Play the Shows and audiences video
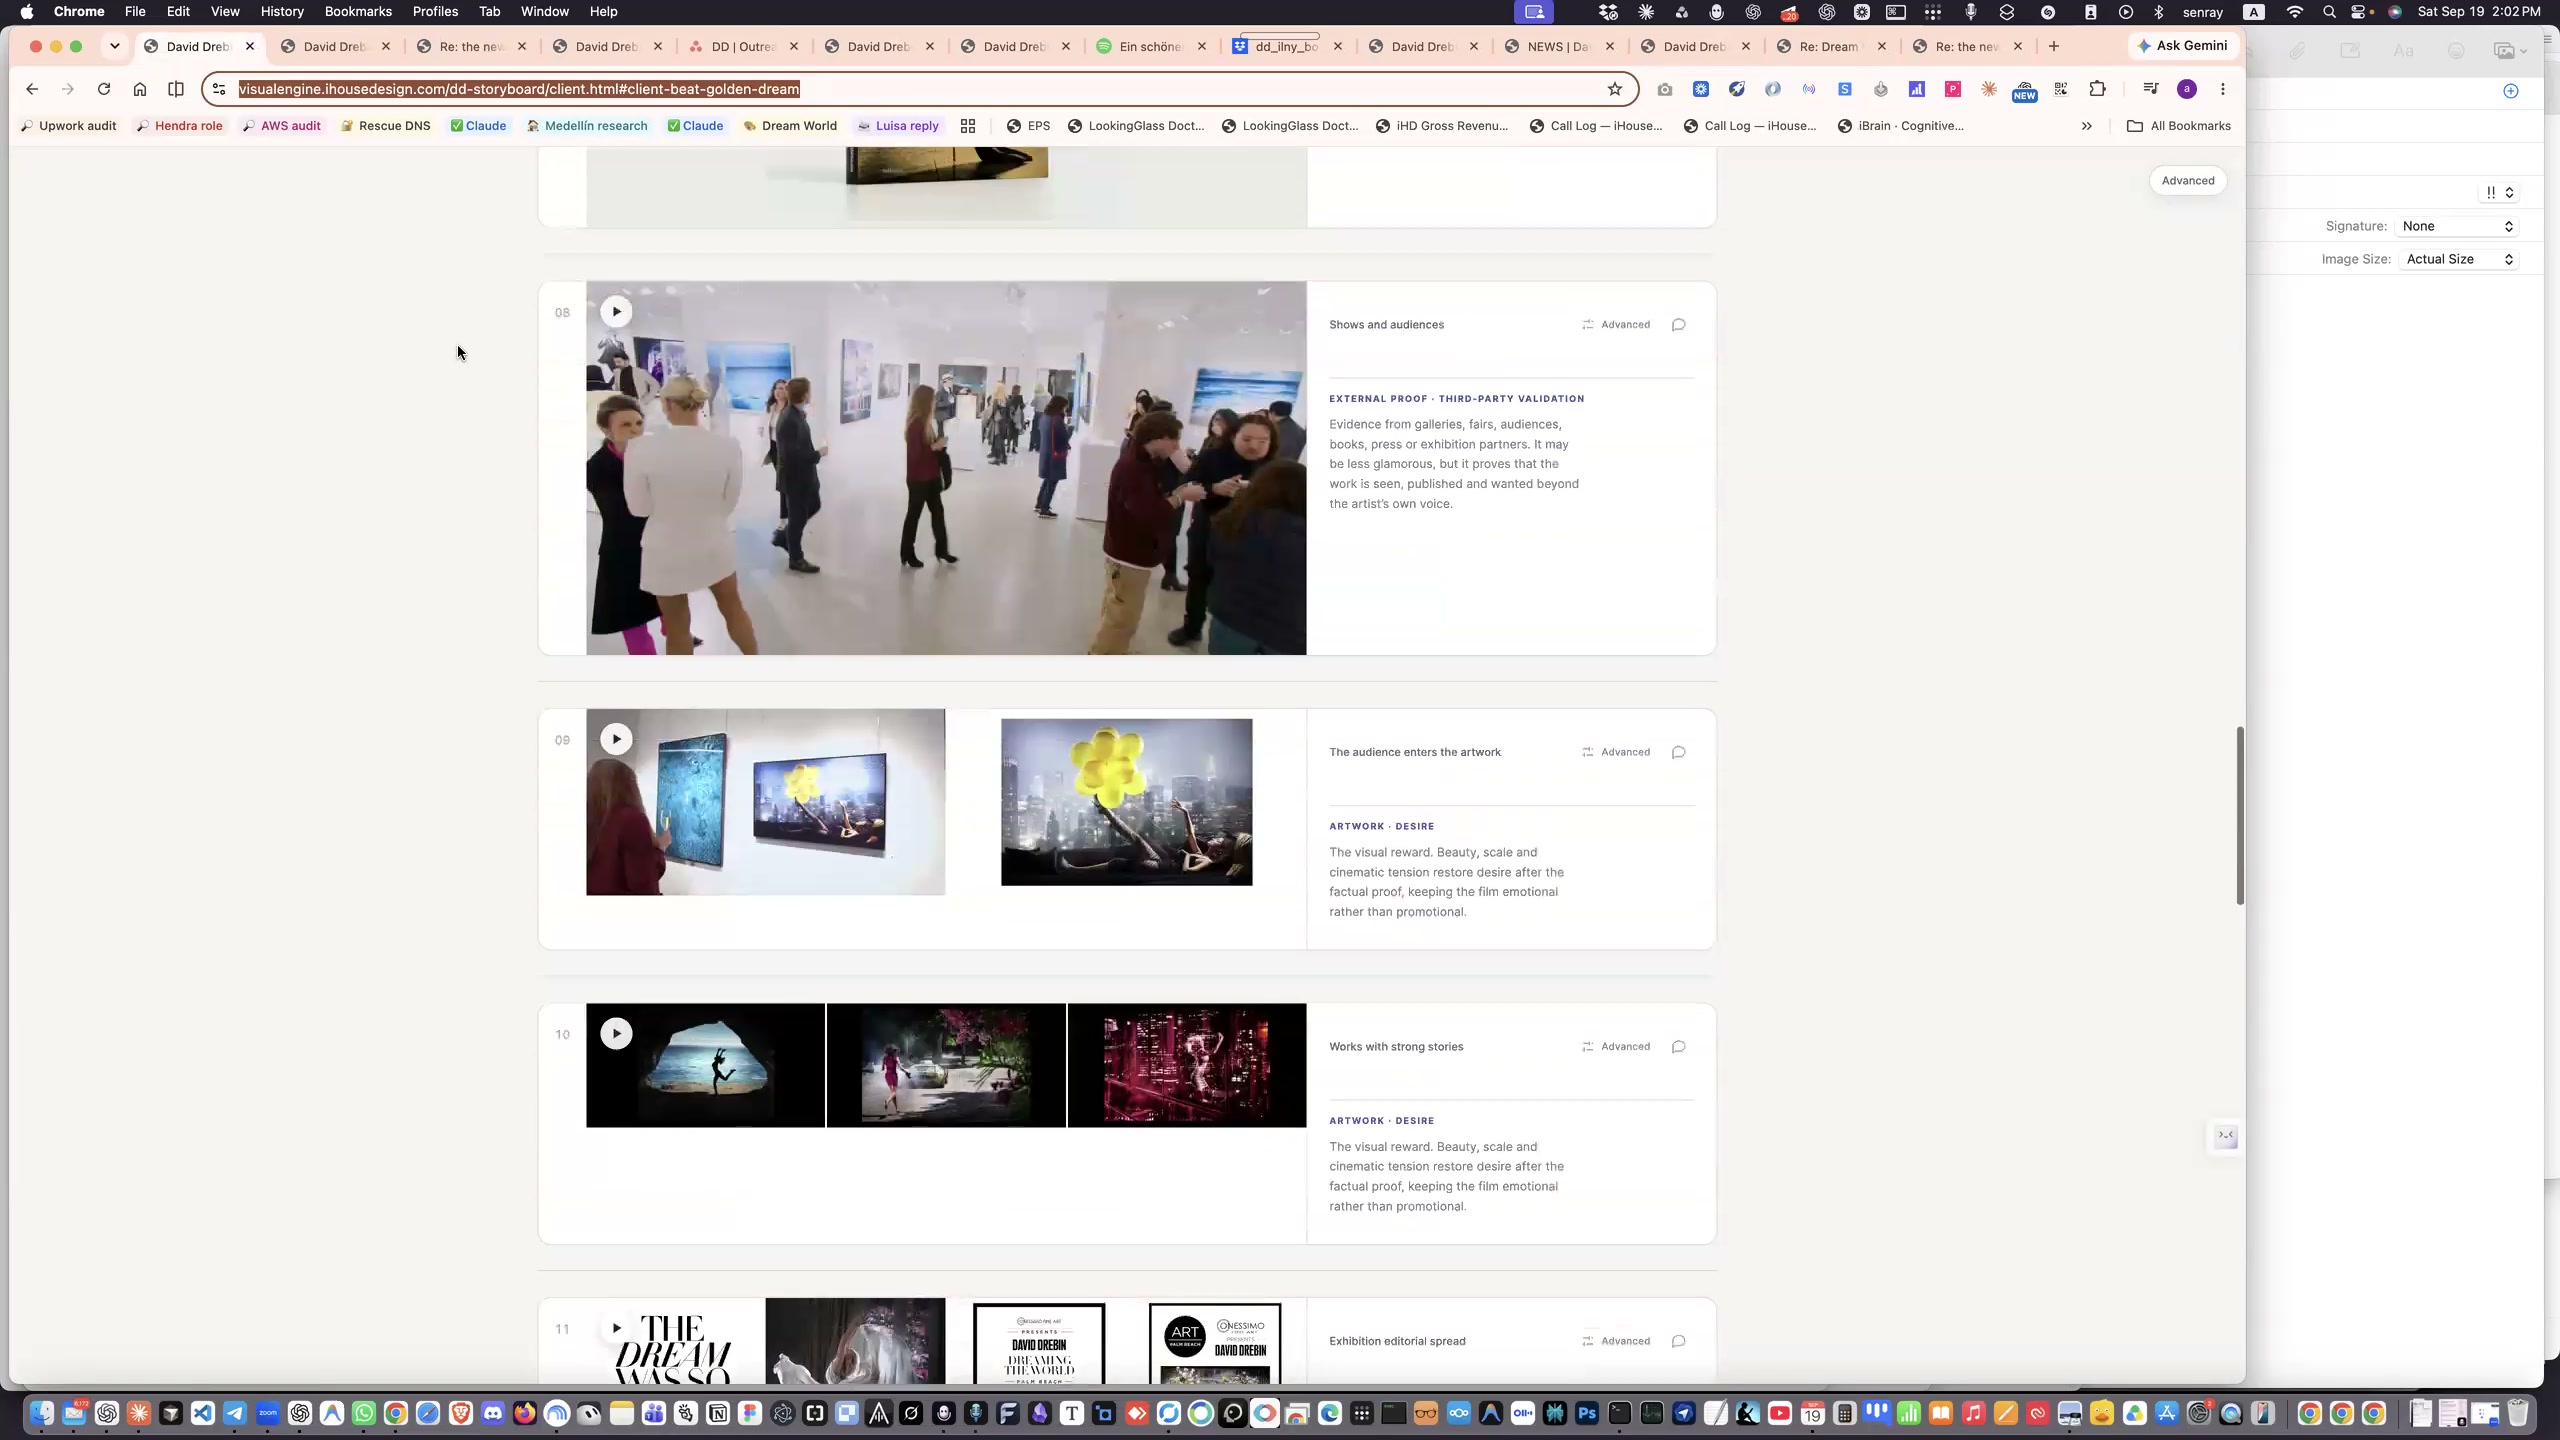This screenshot has width=2560, height=1440. [616, 312]
